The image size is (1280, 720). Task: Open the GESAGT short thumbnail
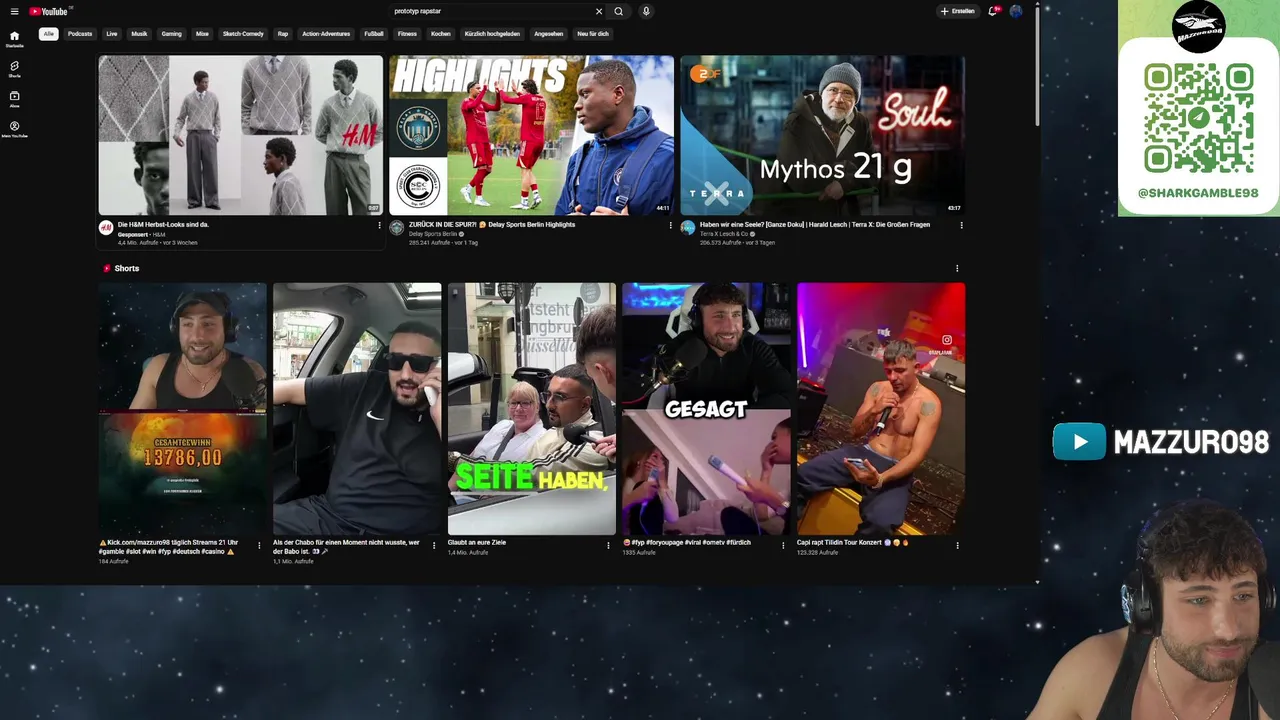706,409
